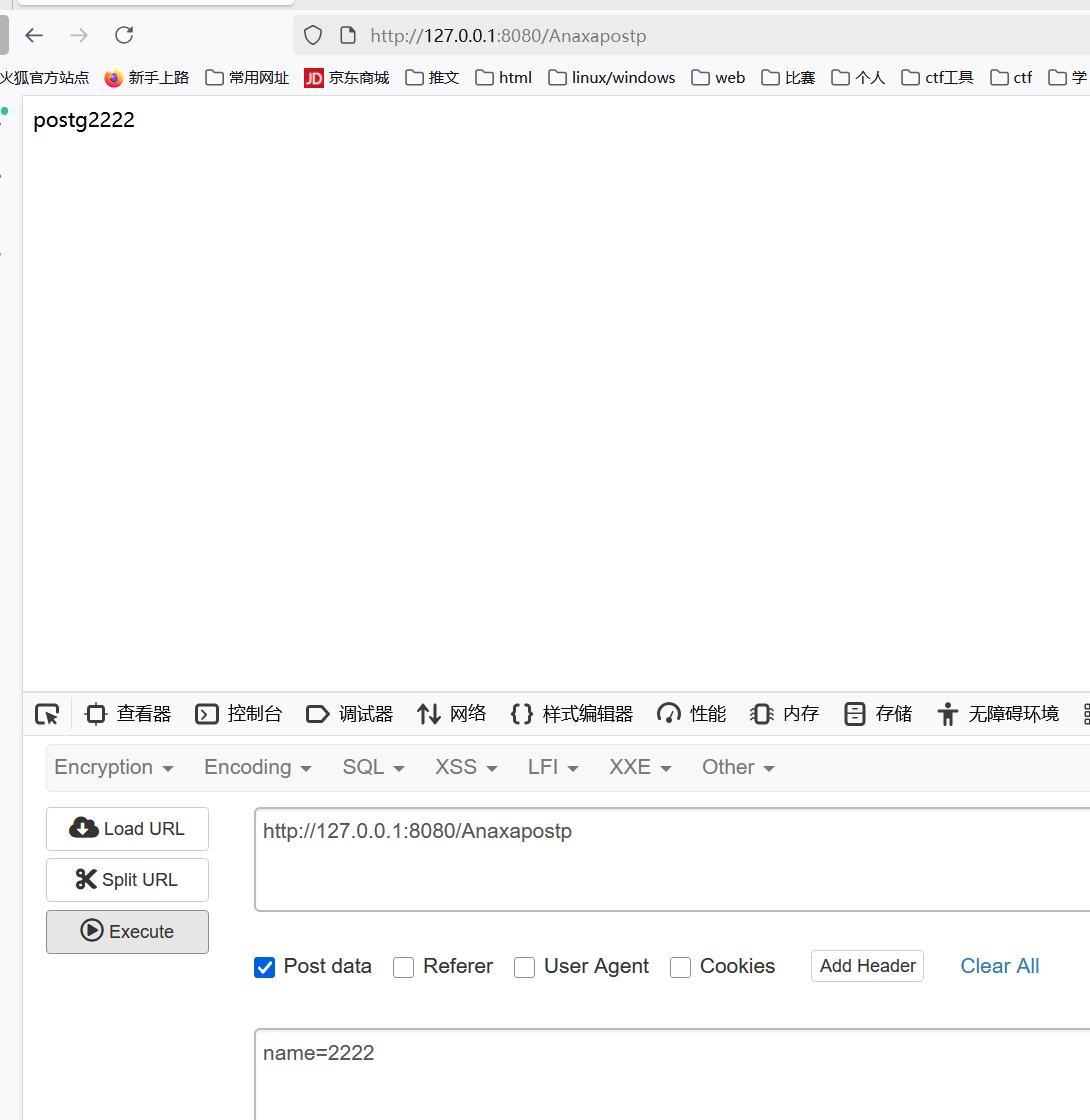Expand the SQL dropdown
The width and height of the screenshot is (1090, 1120).
tap(374, 767)
